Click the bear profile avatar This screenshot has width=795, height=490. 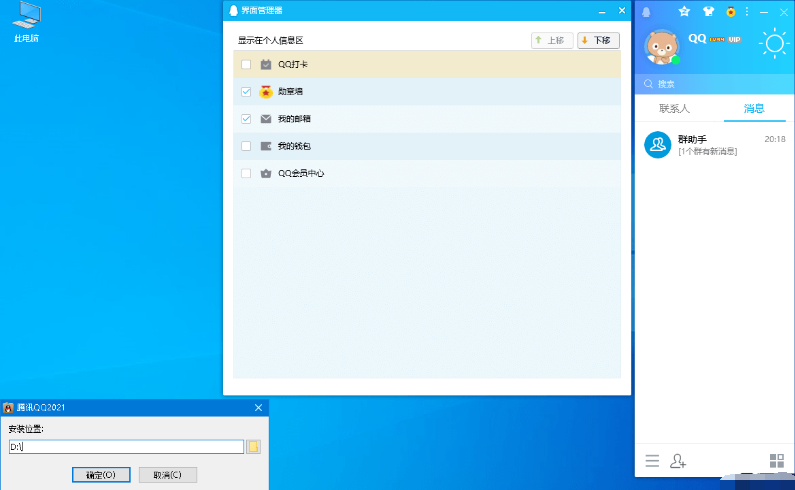(661, 47)
